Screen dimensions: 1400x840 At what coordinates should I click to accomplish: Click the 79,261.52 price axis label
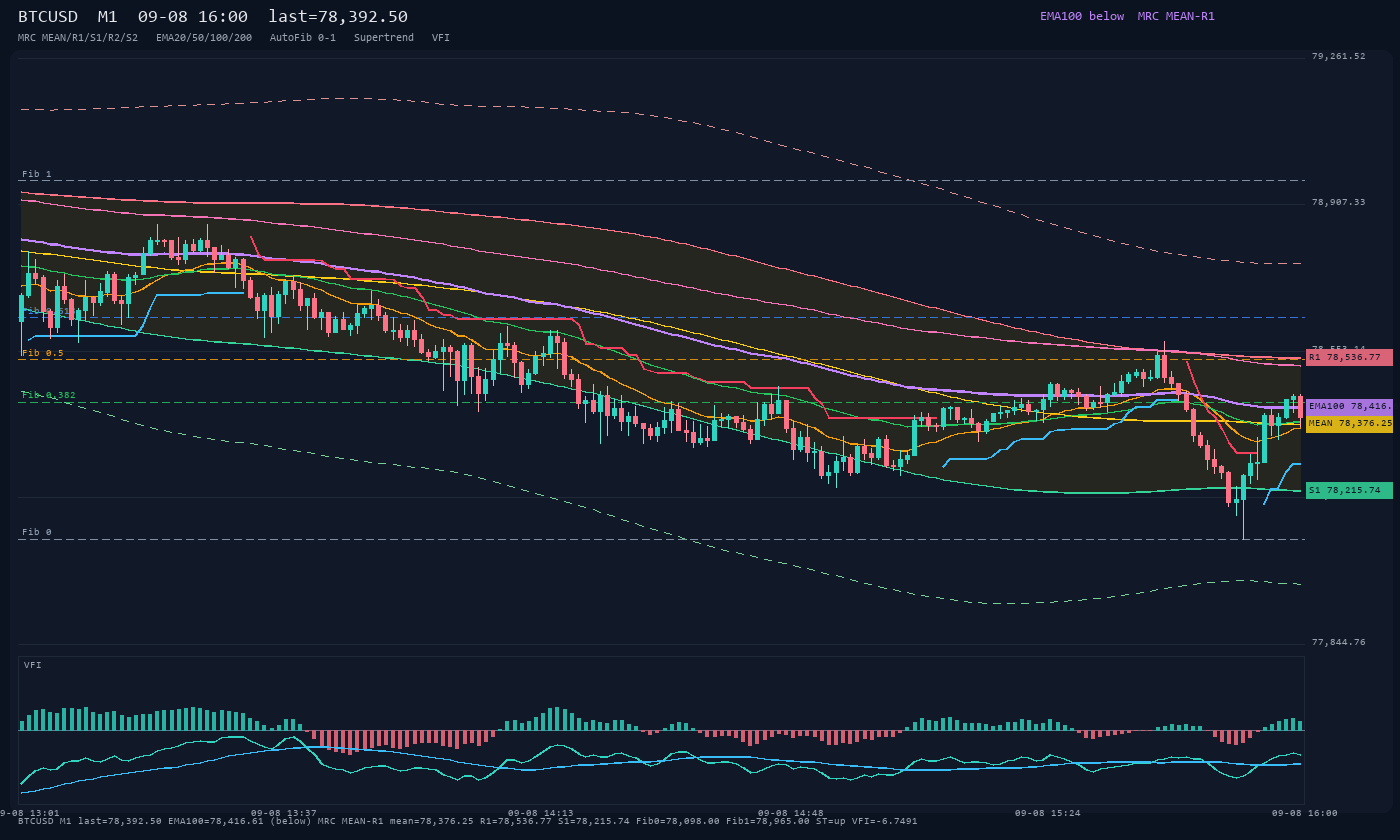[x=1338, y=56]
